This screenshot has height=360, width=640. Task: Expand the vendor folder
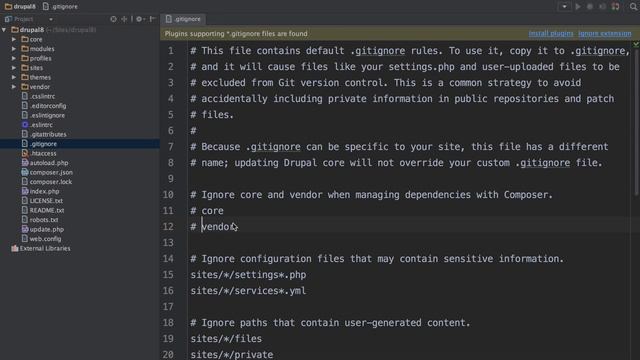14,87
